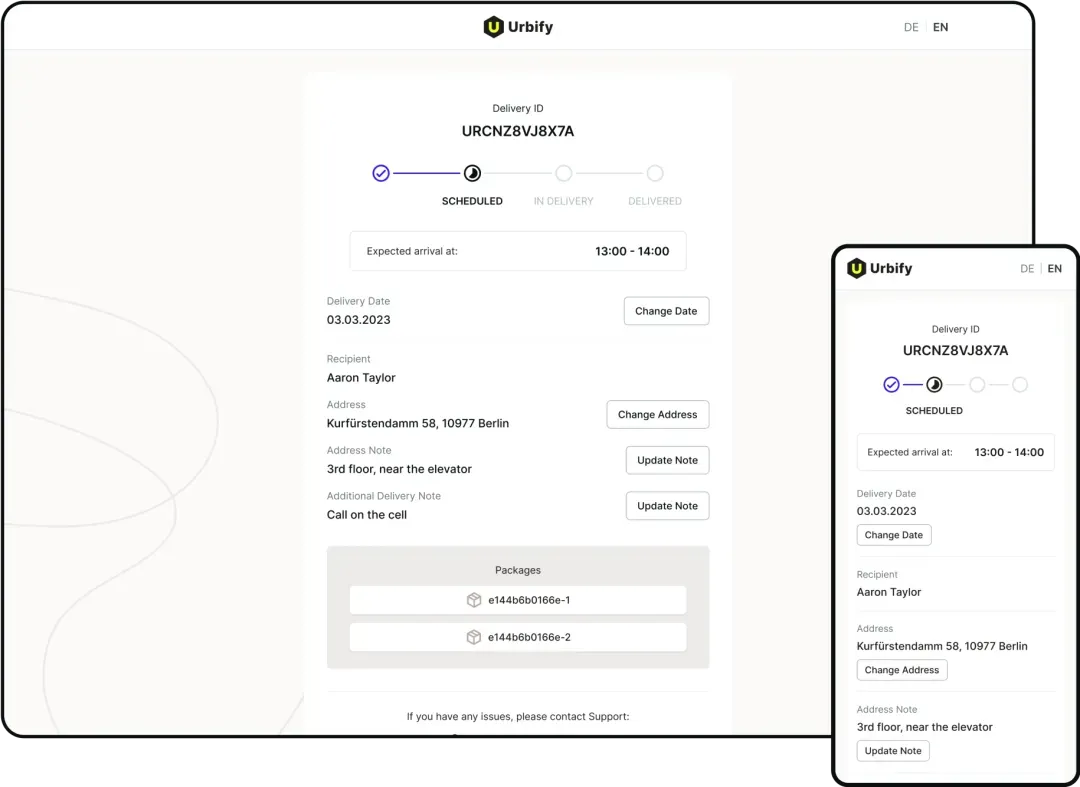Viewport: 1080px width, 787px height.
Task: Update the Address Note in desktop view
Action: 667,460
